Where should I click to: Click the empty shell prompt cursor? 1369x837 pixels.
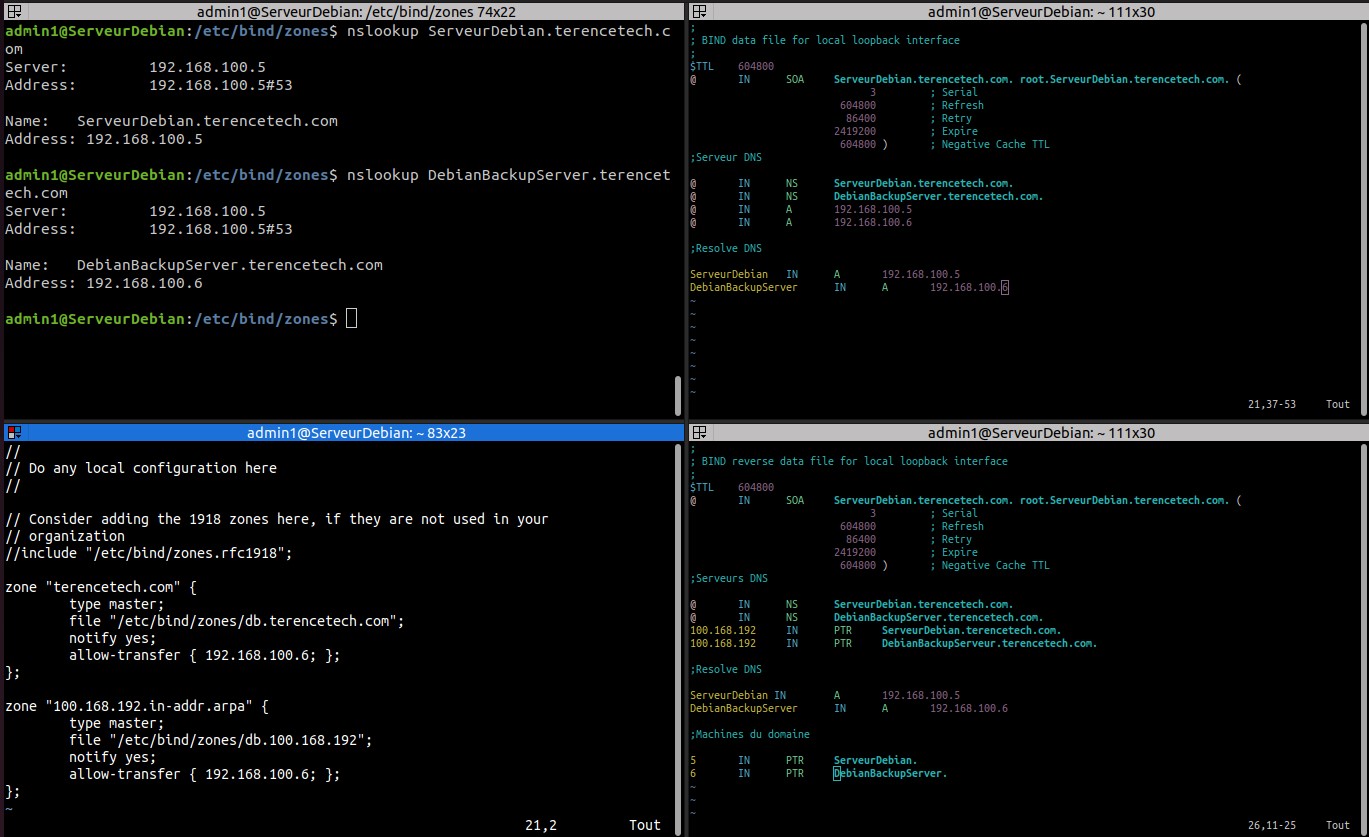click(351, 319)
